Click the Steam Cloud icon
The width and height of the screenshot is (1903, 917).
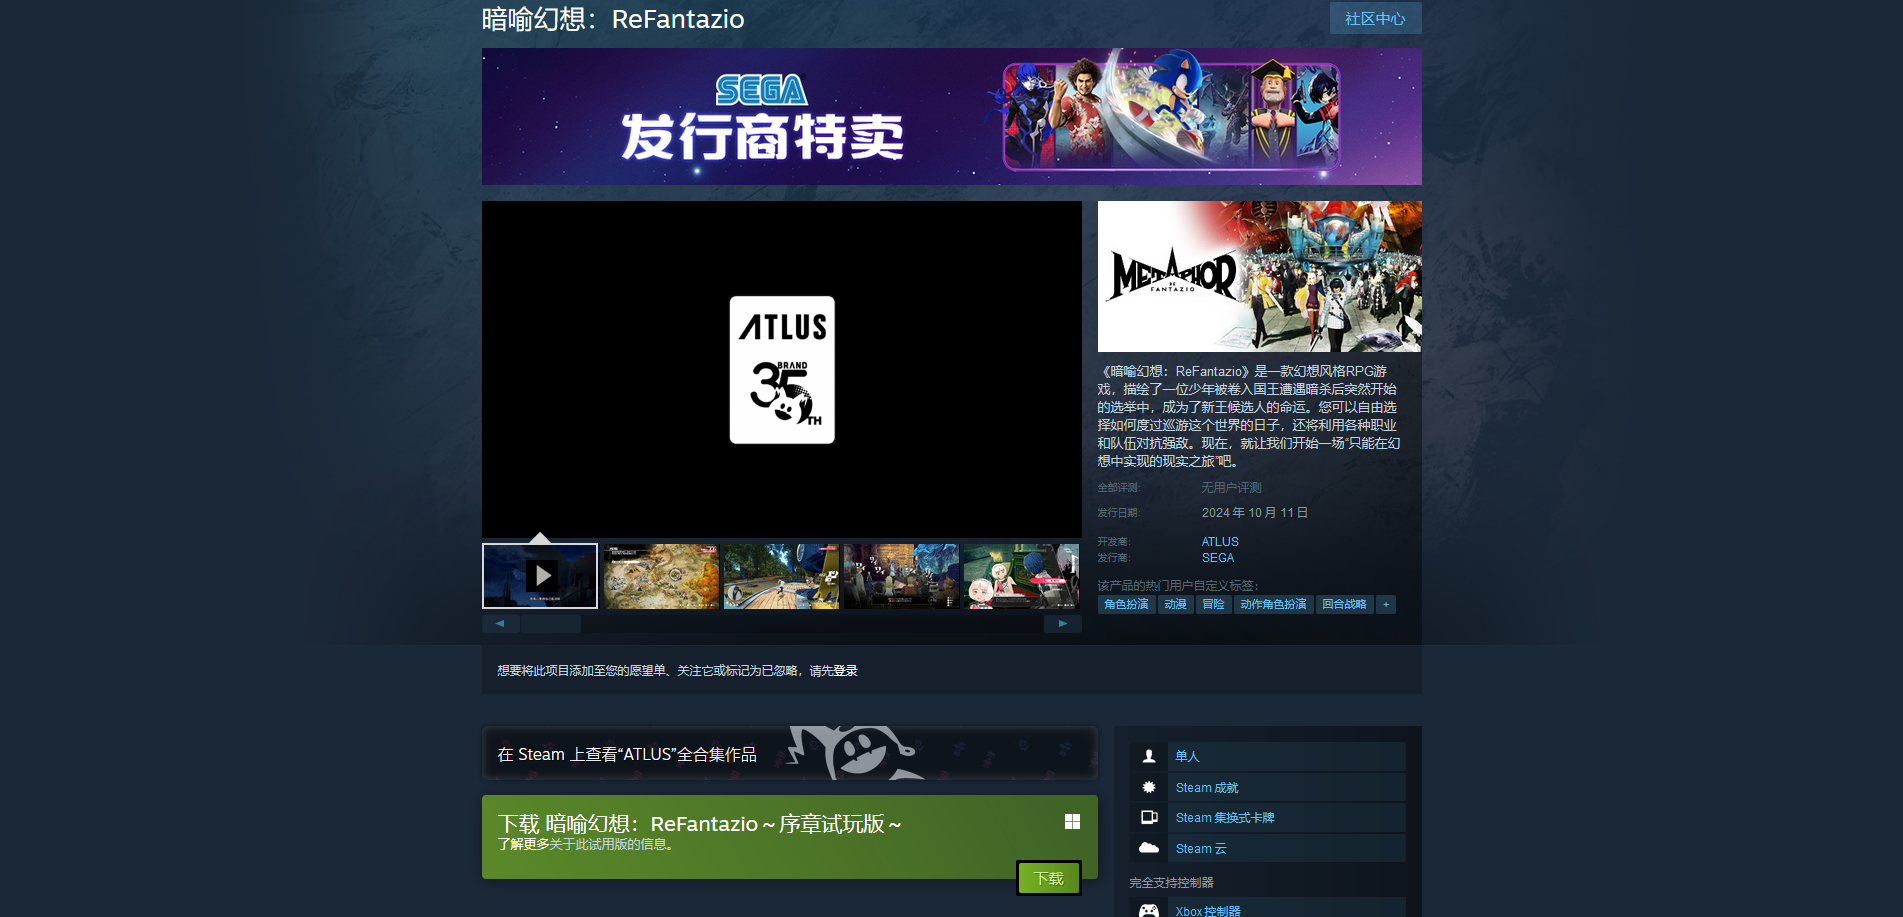(1149, 848)
